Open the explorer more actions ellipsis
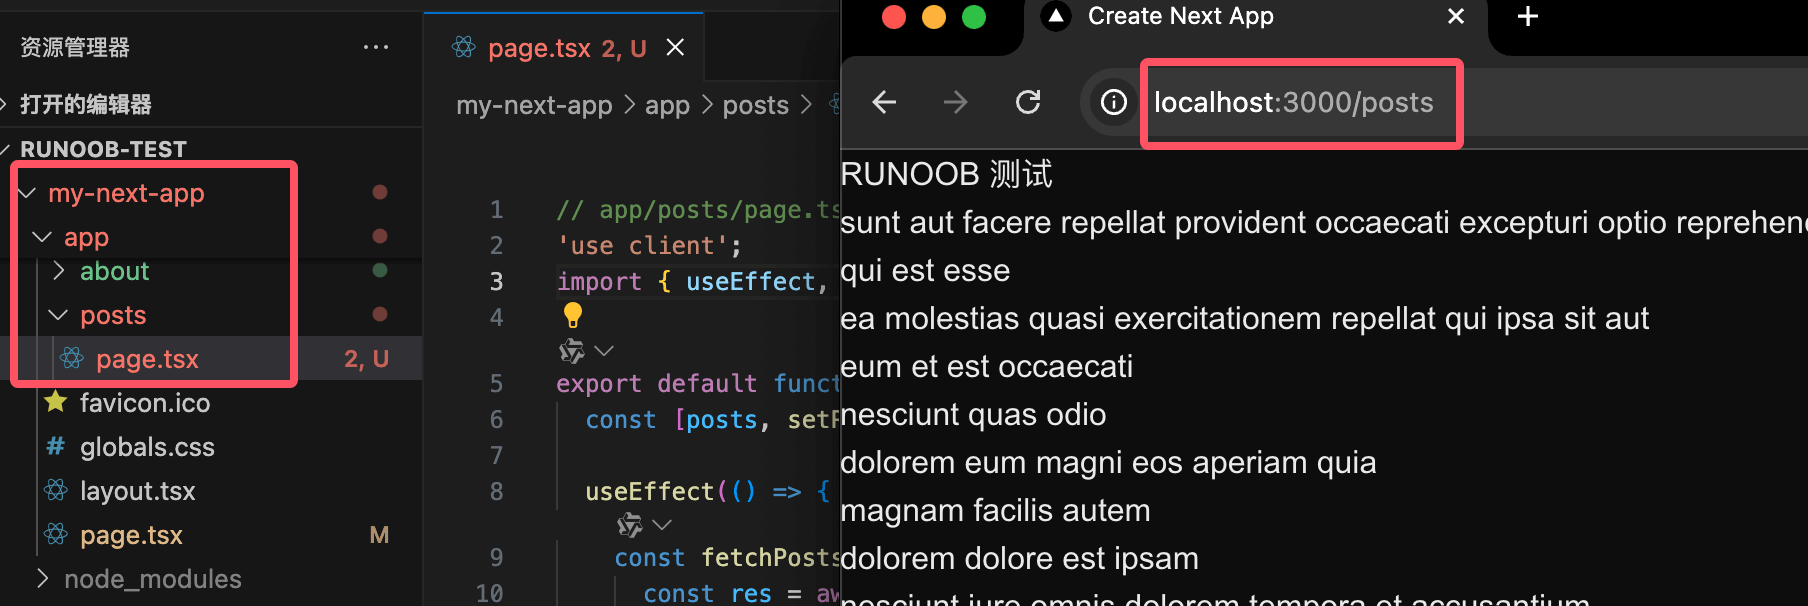The width and height of the screenshot is (1808, 606). [x=376, y=47]
